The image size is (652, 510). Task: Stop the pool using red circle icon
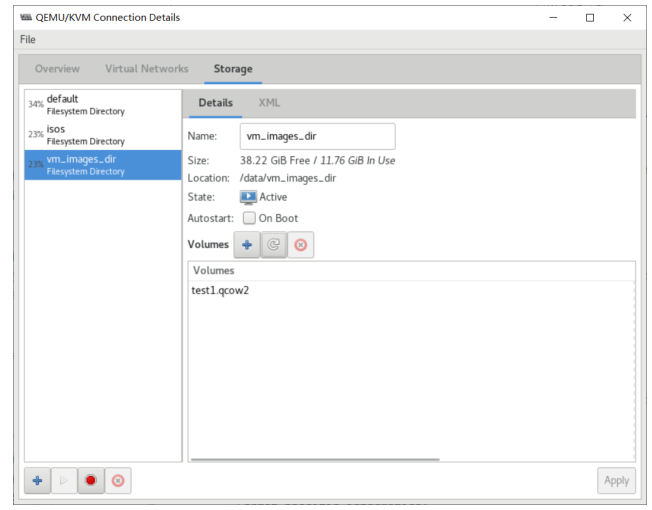pyautogui.click(x=91, y=480)
